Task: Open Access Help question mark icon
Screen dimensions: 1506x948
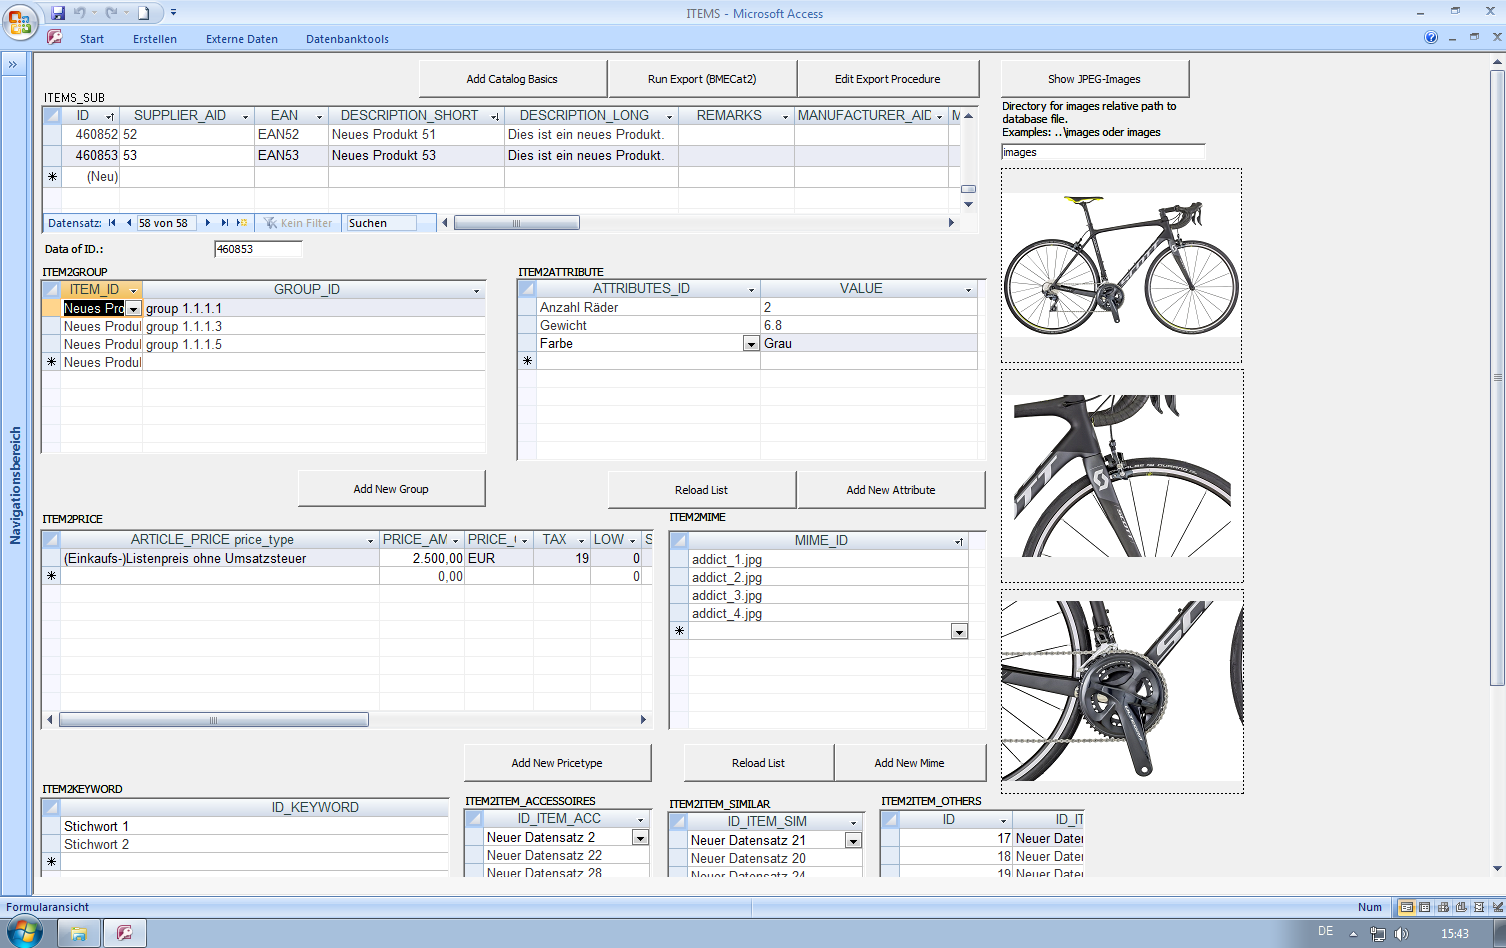Action: (x=1430, y=38)
